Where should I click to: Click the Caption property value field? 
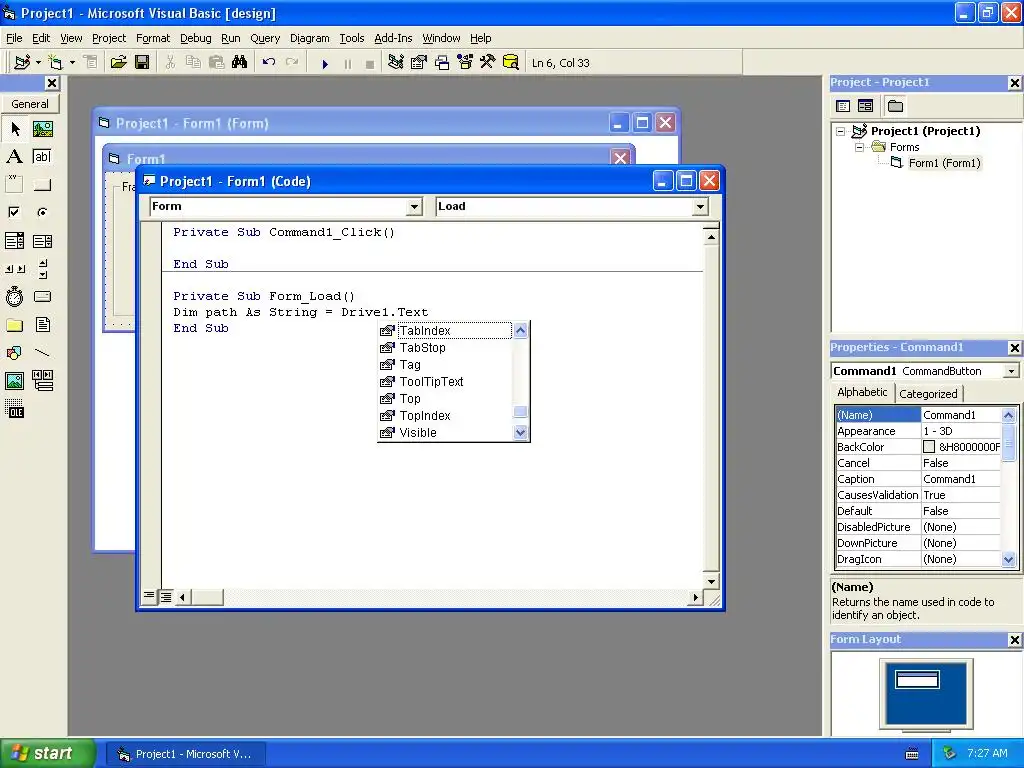(960, 479)
